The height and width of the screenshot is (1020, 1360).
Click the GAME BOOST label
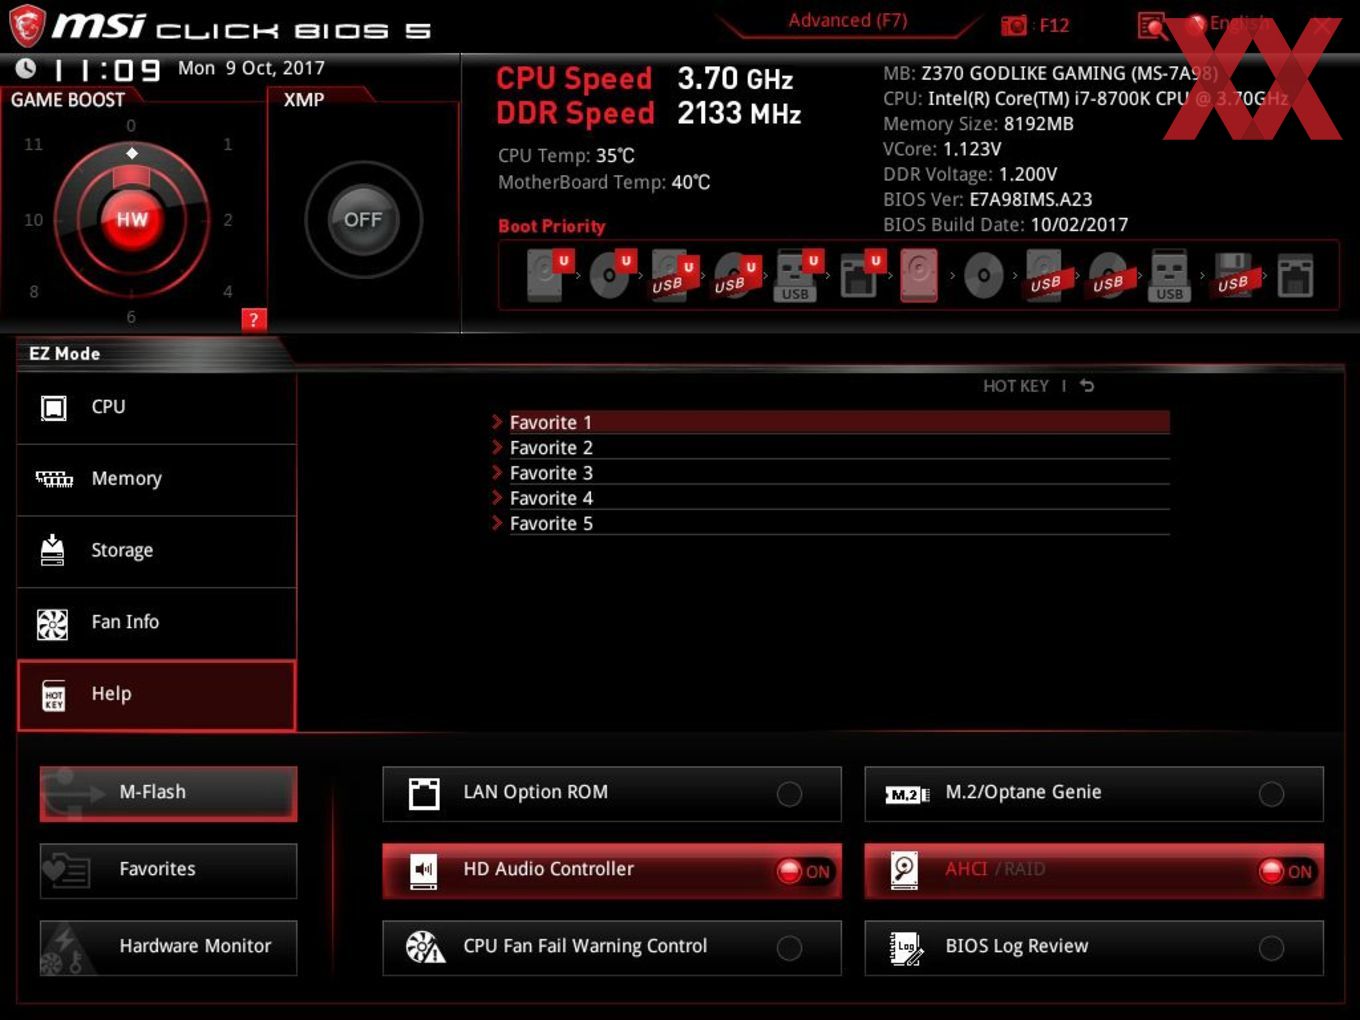(68, 100)
